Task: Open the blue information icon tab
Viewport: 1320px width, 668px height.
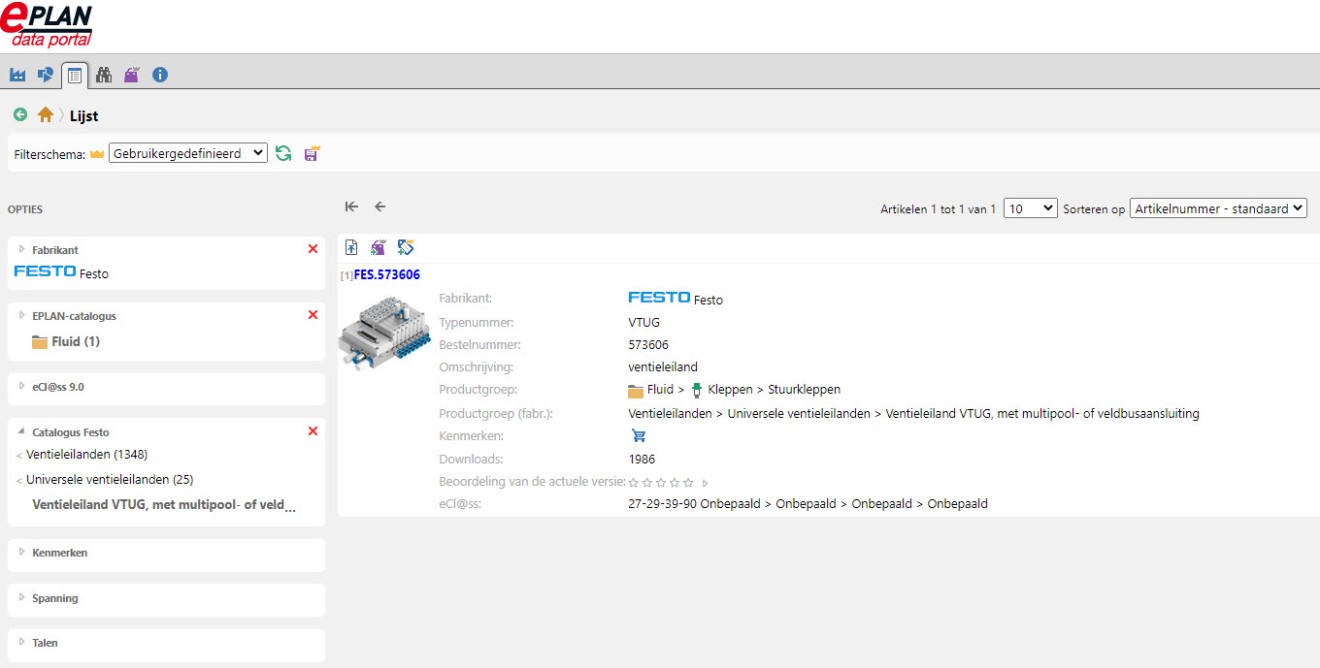Action: pyautogui.click(x=160, y=75)
